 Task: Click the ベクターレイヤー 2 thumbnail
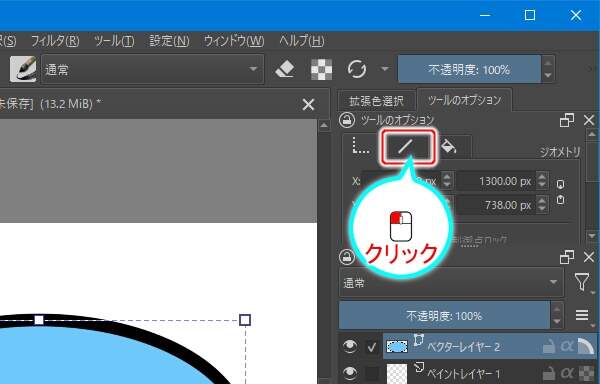coord(397,347)
